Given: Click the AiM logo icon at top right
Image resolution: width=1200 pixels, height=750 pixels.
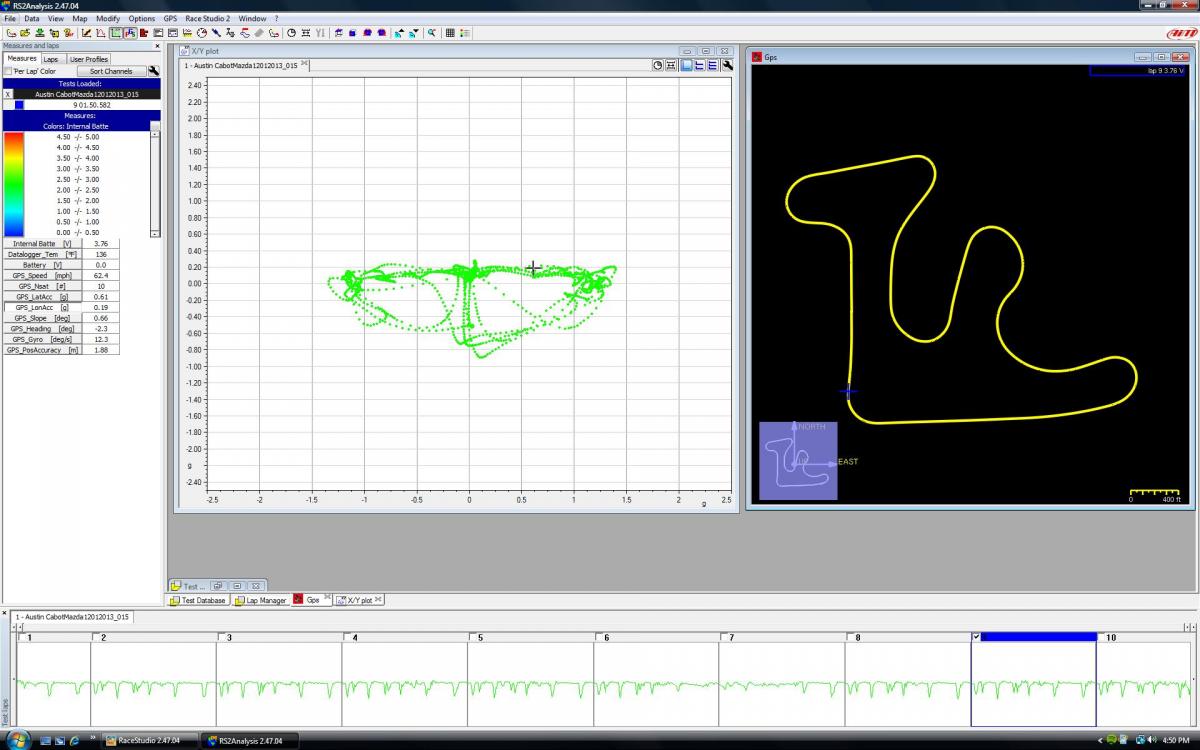Looking at the screenshot, I should coord(1180,33).
